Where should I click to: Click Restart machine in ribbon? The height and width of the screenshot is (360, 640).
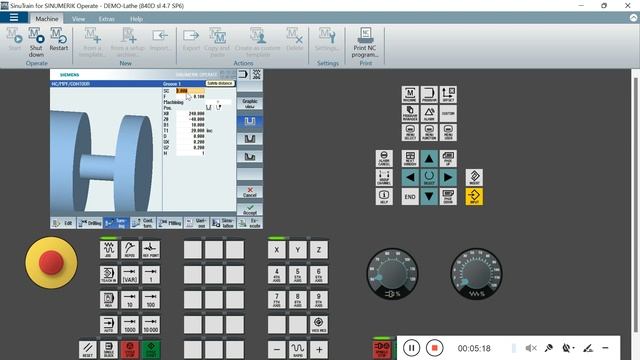[x=59, y=40]
